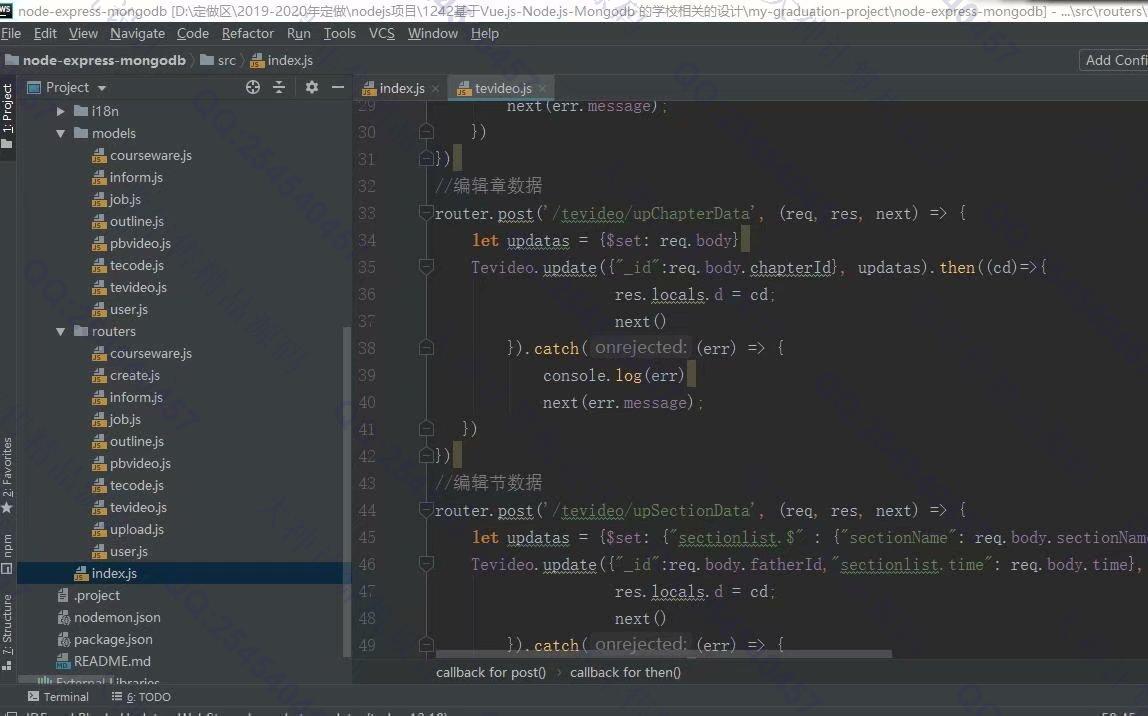Click the Project panel vertical scrollbar

click(x=346, y=491)
